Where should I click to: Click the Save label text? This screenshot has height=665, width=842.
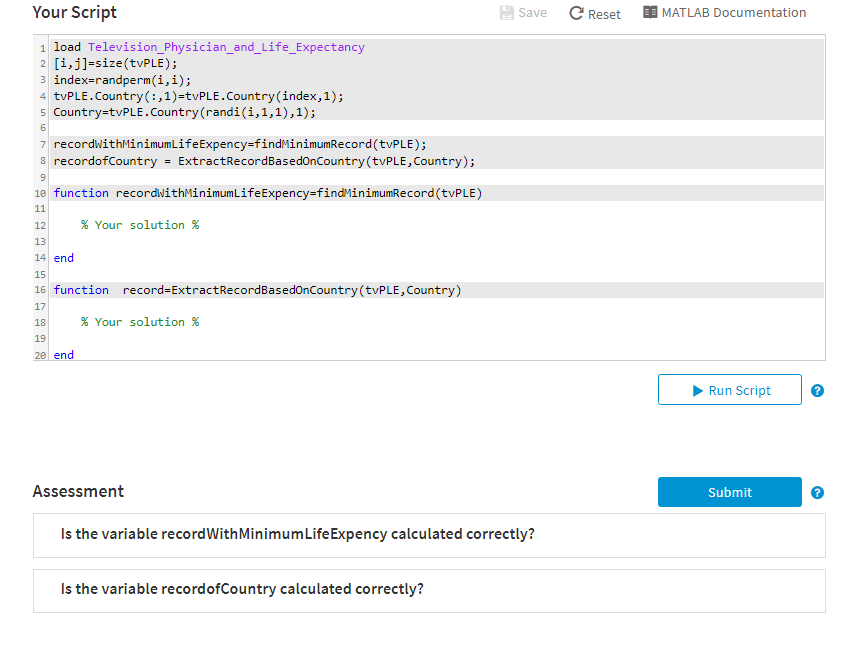coord(533,13)
